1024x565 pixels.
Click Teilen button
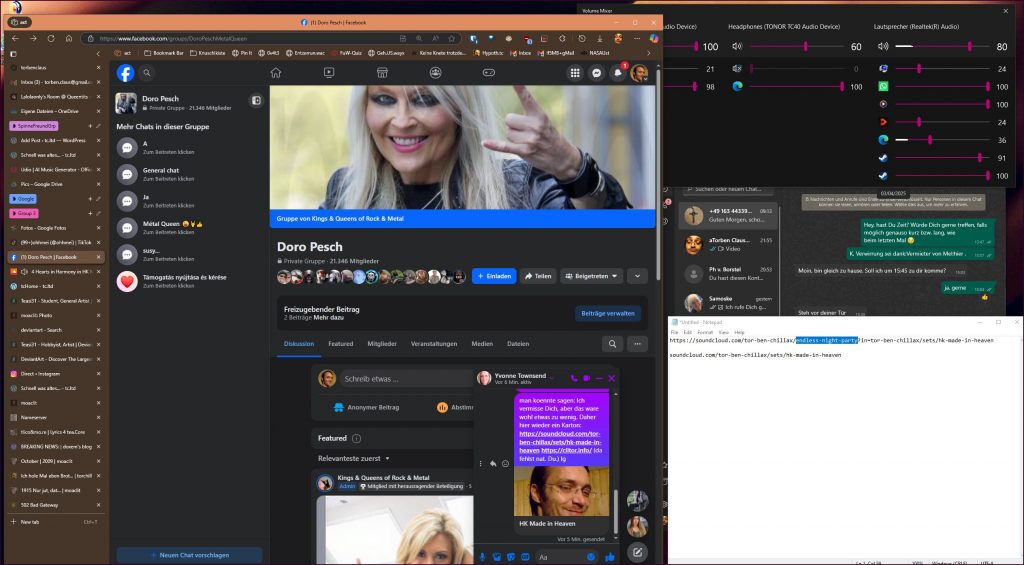(x=538, y=276)
